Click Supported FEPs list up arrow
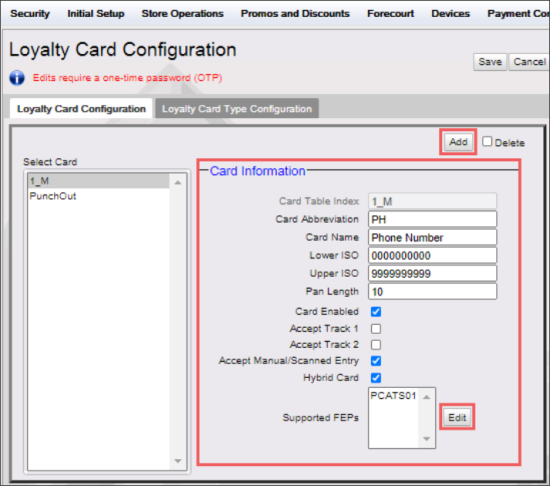The height and width of the screenshot is (486, 550). [427, 397]
